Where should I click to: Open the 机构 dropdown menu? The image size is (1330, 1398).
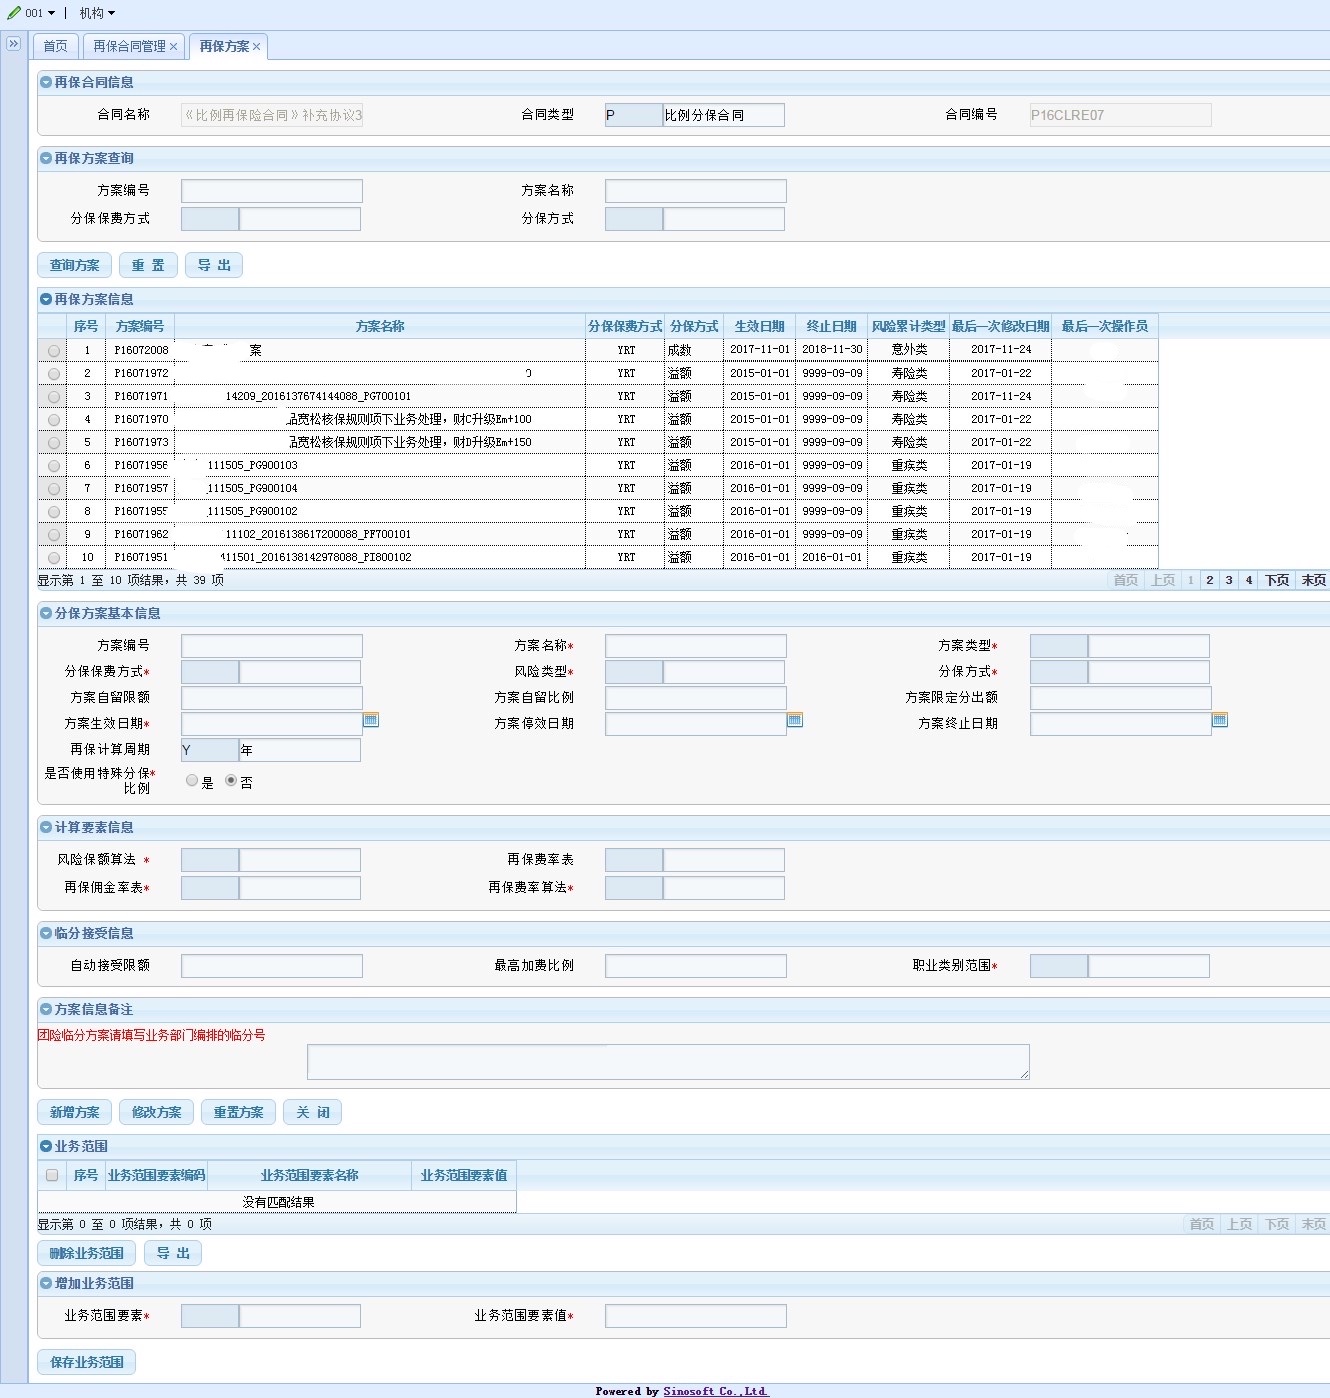(x=97, y=13)
